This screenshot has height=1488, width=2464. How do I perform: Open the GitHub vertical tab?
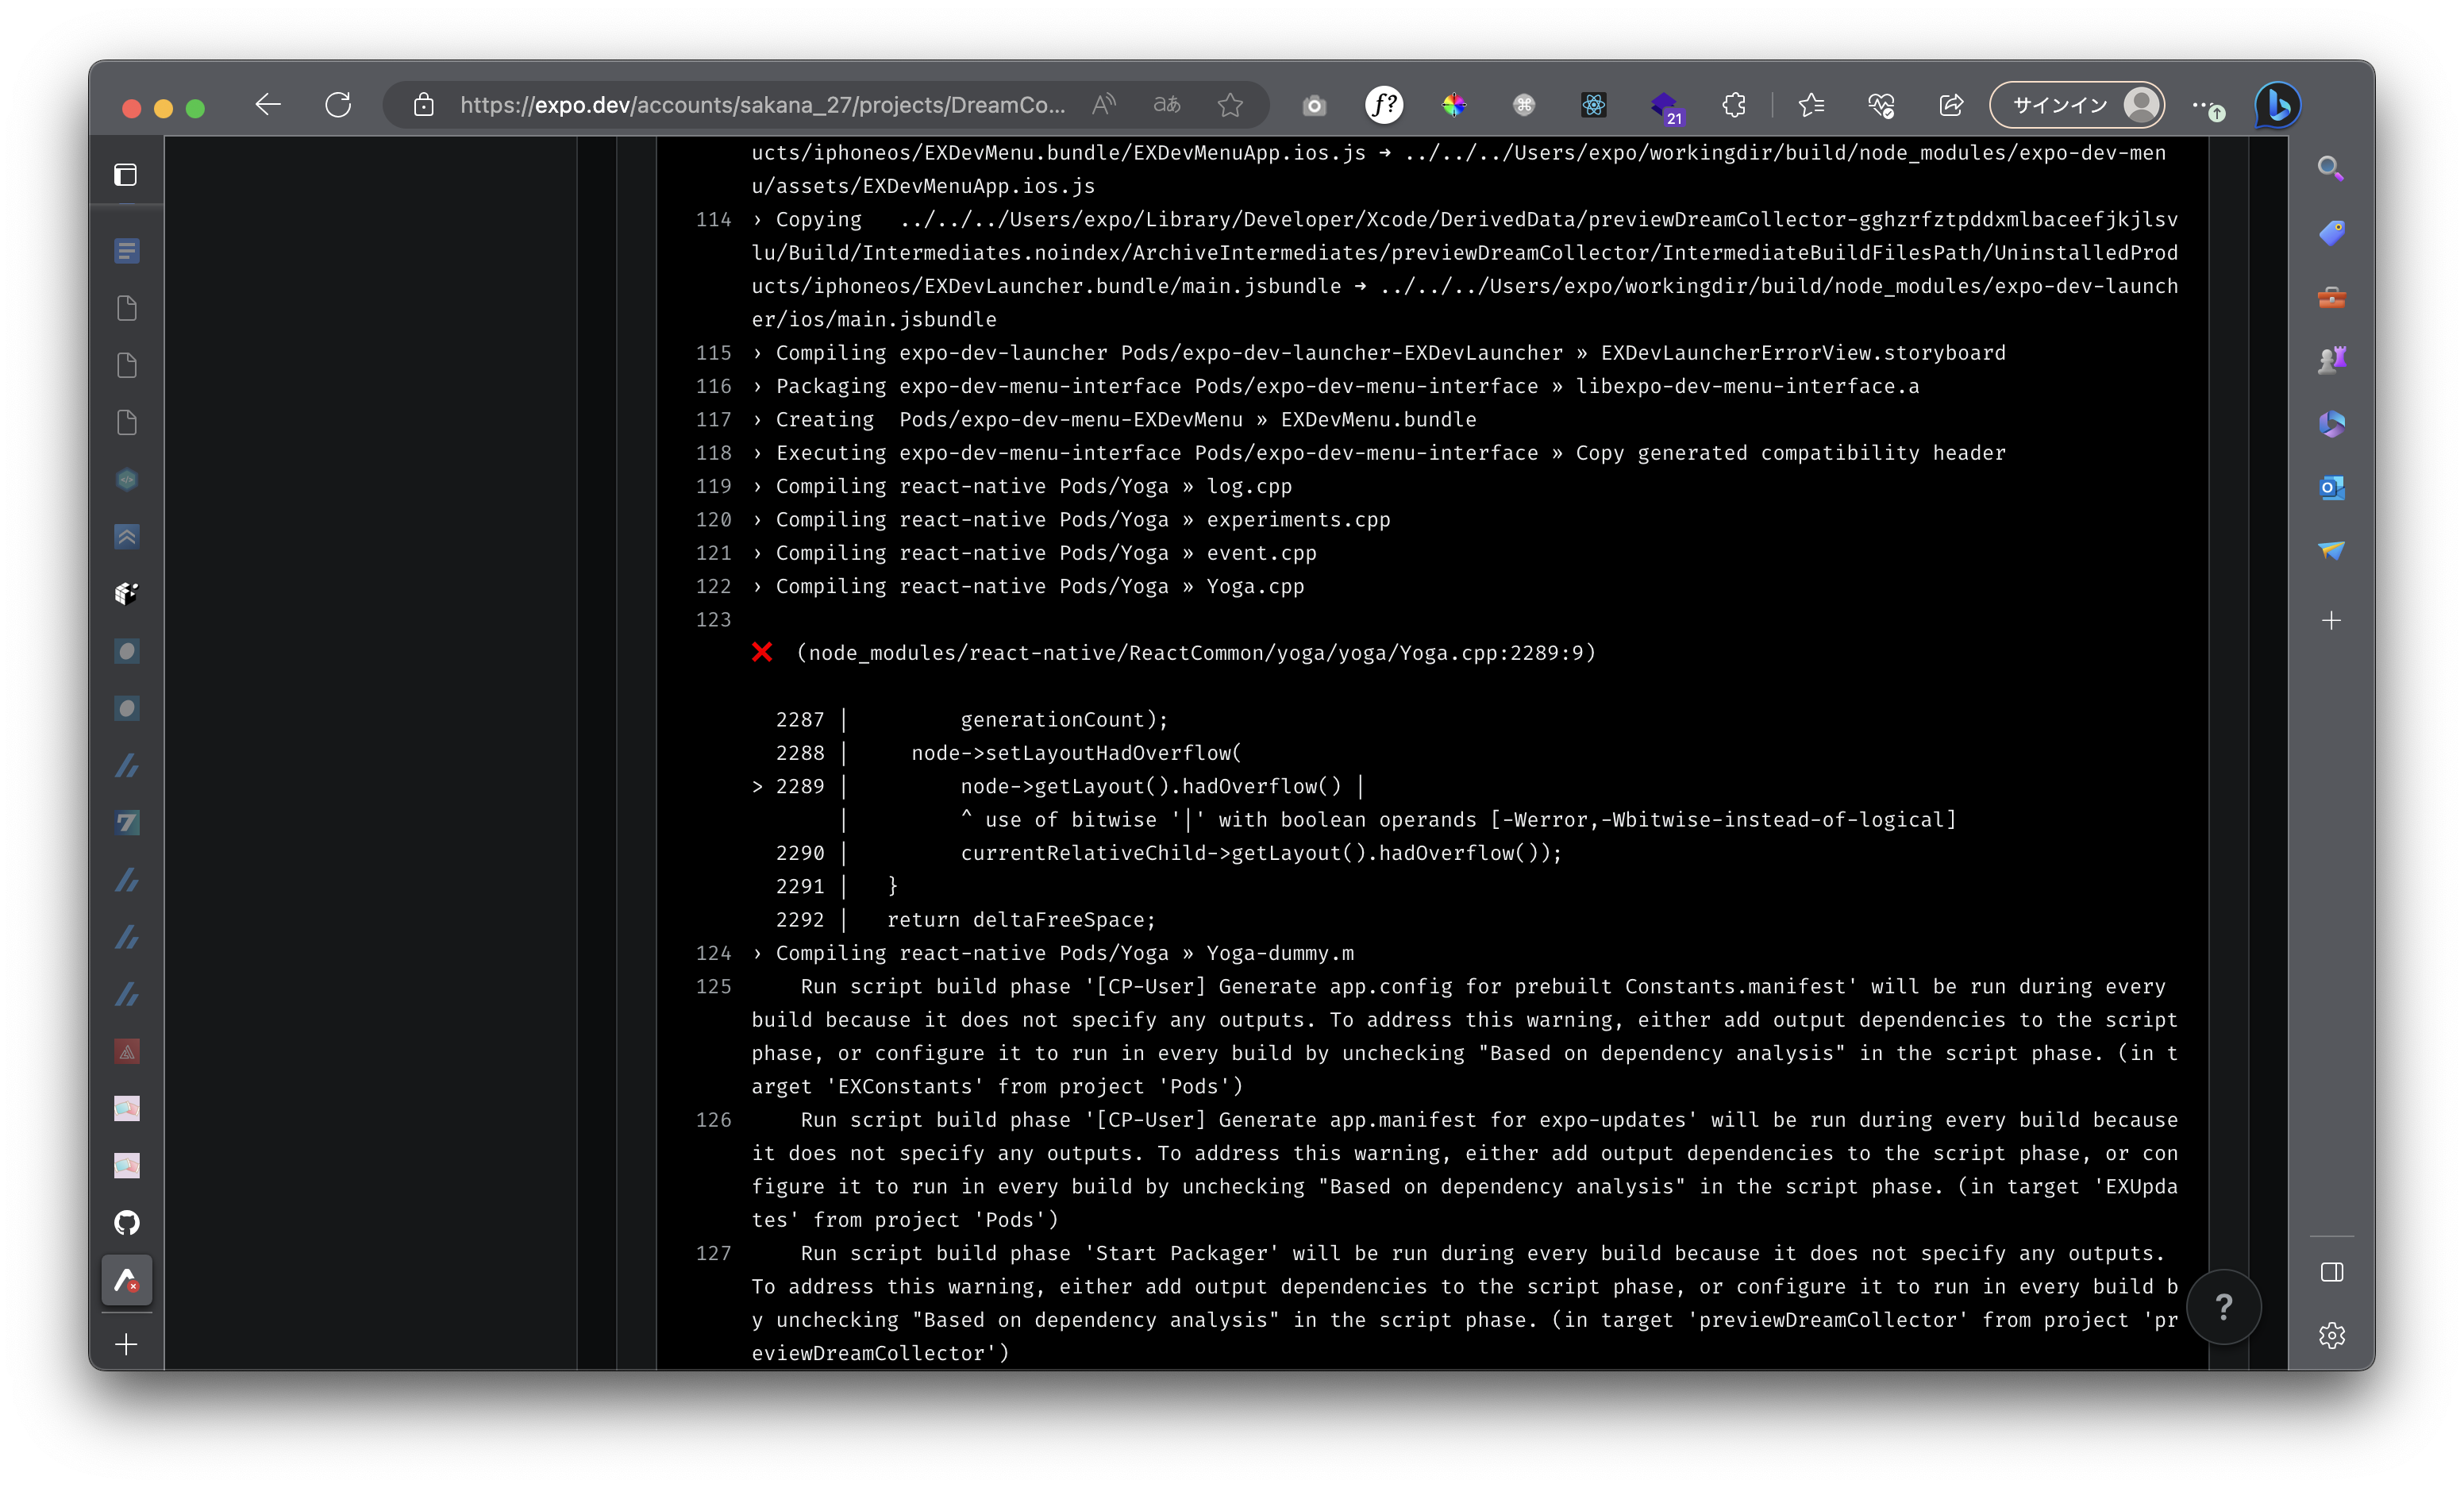click(x=127, y=1222)
